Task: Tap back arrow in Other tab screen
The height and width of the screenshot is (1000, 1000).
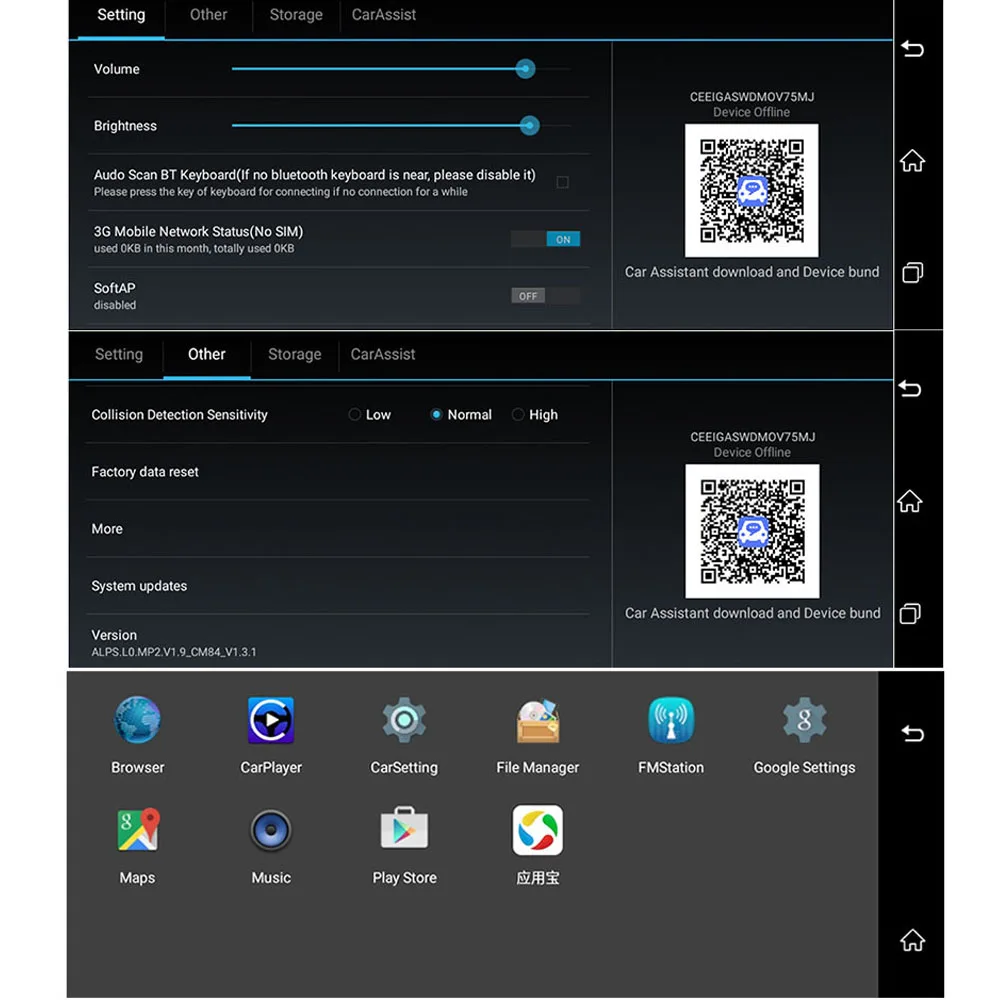Action: point(910,388)
